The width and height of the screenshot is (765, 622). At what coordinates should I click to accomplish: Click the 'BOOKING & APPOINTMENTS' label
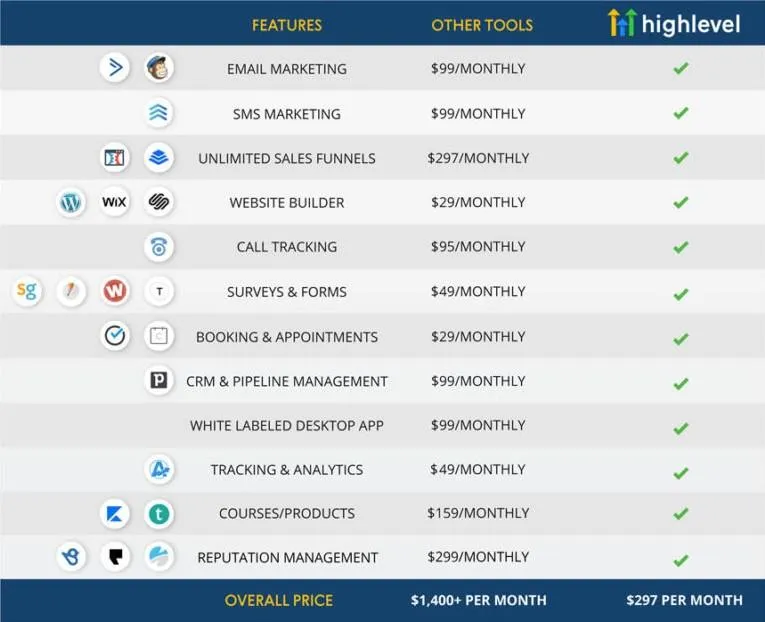pos(287,337)
